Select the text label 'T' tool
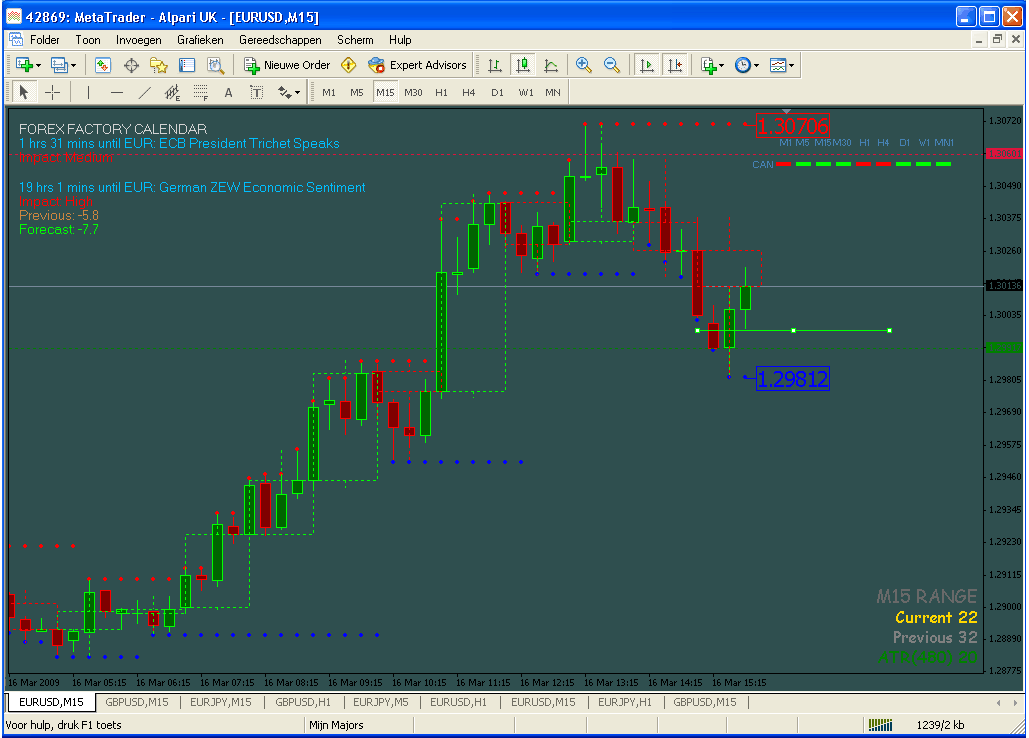This screenshot has width=1029, height=738. (x=257, y=92)
